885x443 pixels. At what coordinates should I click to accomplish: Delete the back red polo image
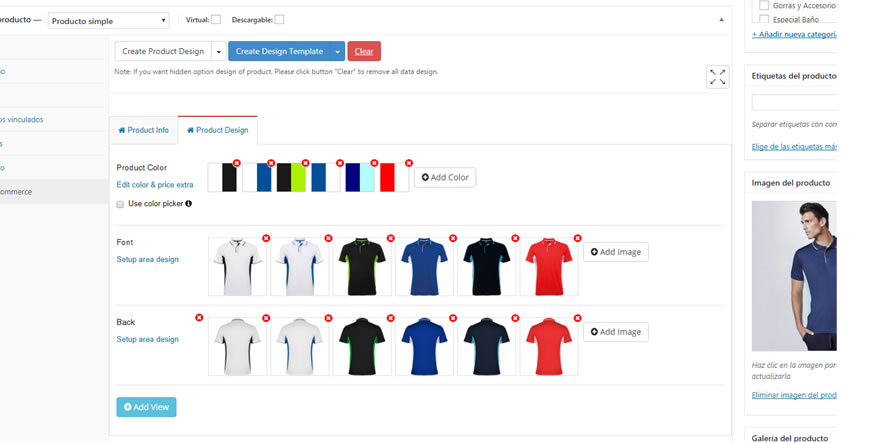pyautogui.click(x=577, y=318)
